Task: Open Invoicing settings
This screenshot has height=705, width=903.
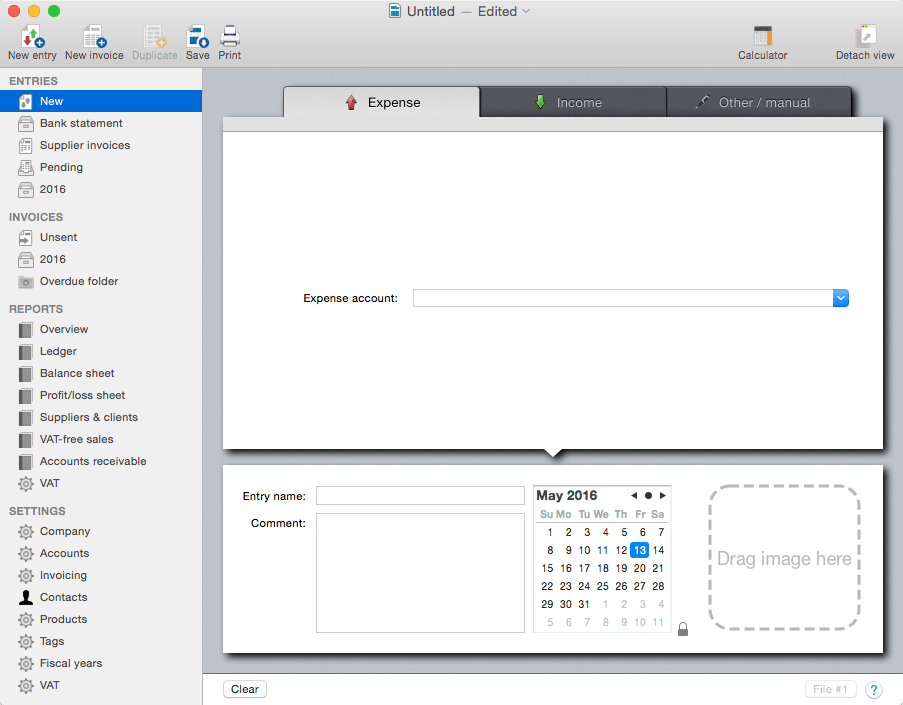Action: pyautogui.click(x=101, y=575)
